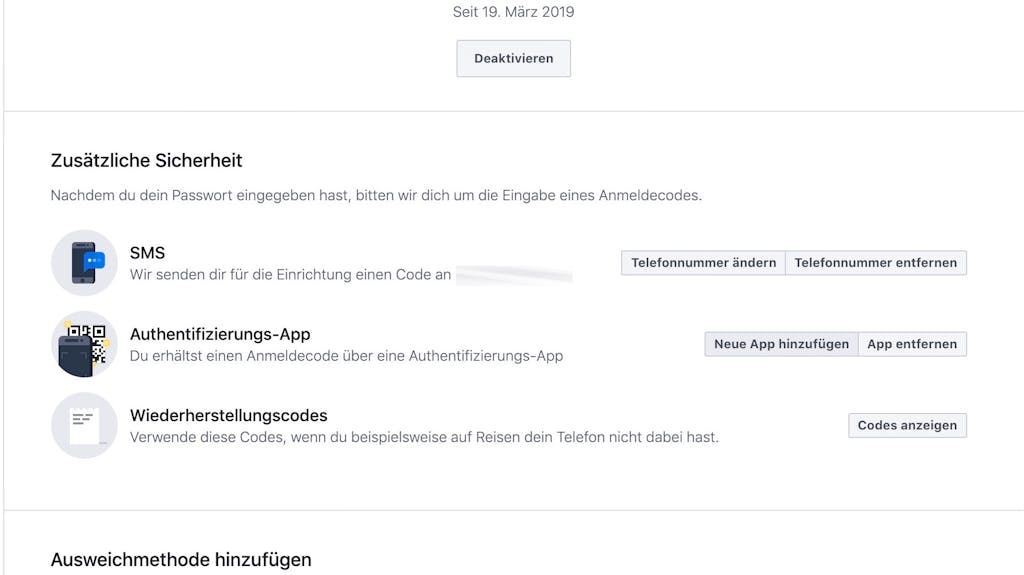The height and width of the screenshot is (575, 1024).
Task: Click the Wiederherstellungscodes 'Verwende diese Codes' description
Action: (424, 437)
